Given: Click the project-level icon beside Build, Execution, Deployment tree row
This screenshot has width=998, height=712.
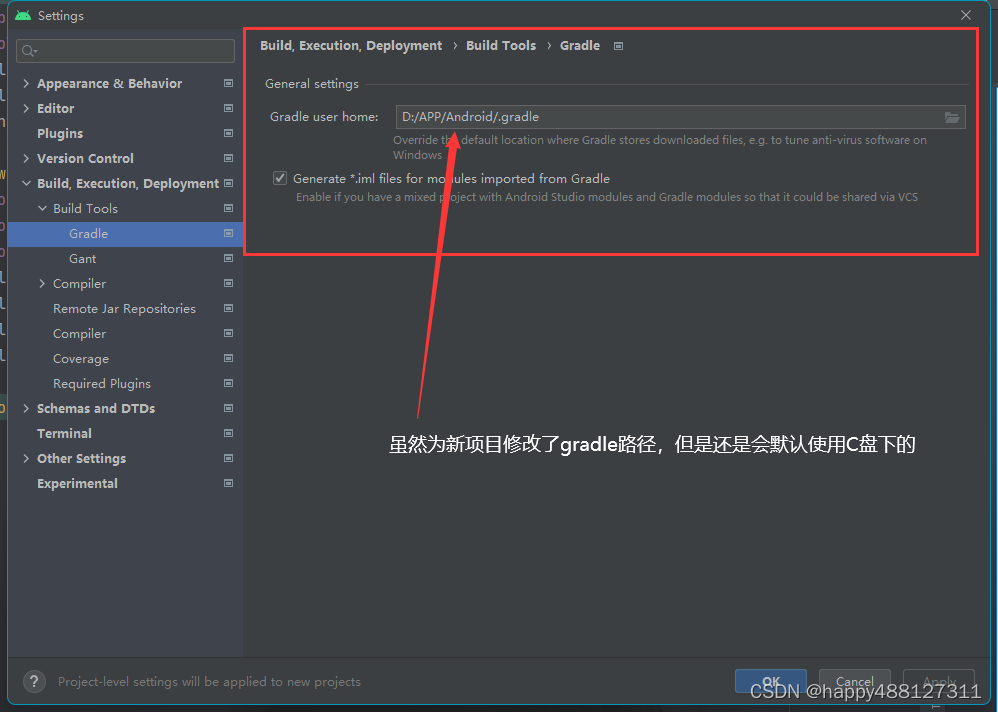Looking at the screenshot, I should tap(228, 183).
